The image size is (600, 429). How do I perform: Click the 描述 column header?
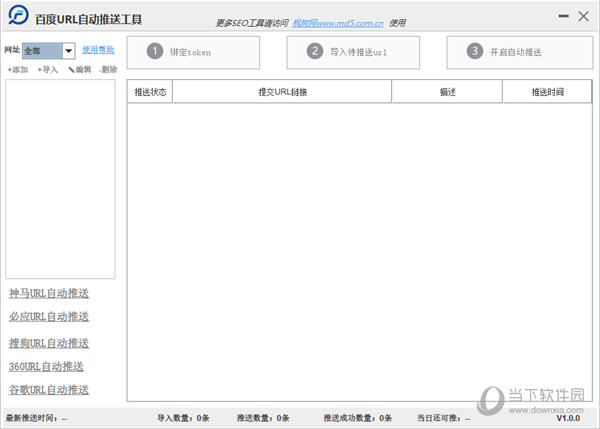pos(447,92)
